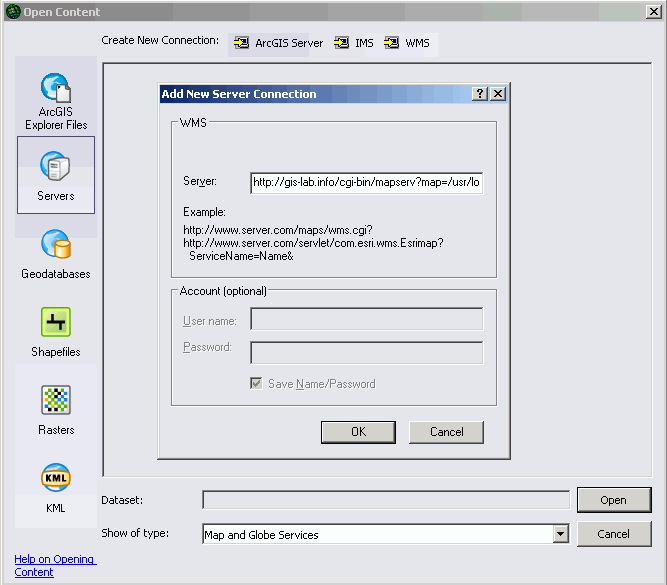Screen dimensions: 667x585
Task: Focus the Password field
Action: (x=367, y=353)
